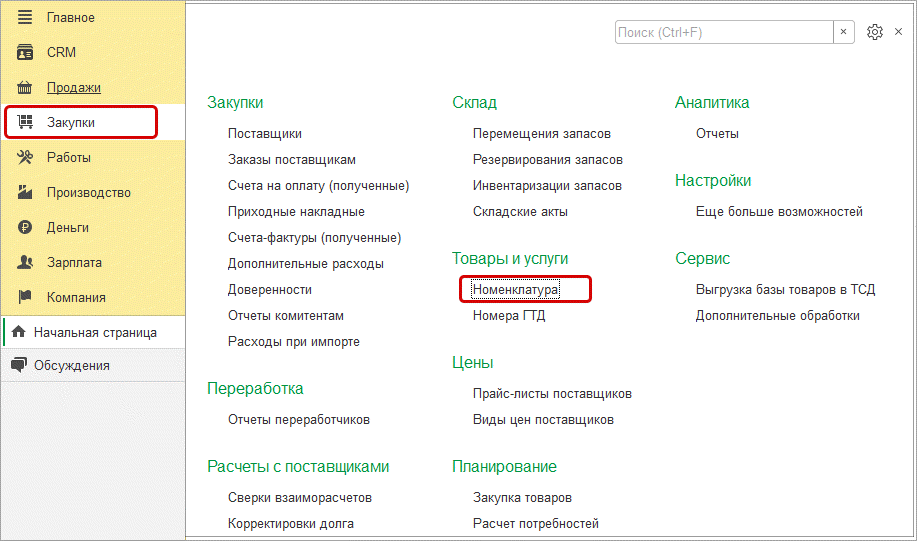The width and height of the screenshot is (917, 541).
Task: Open Расчет потребностей
Action: click(x=536, y=523)
